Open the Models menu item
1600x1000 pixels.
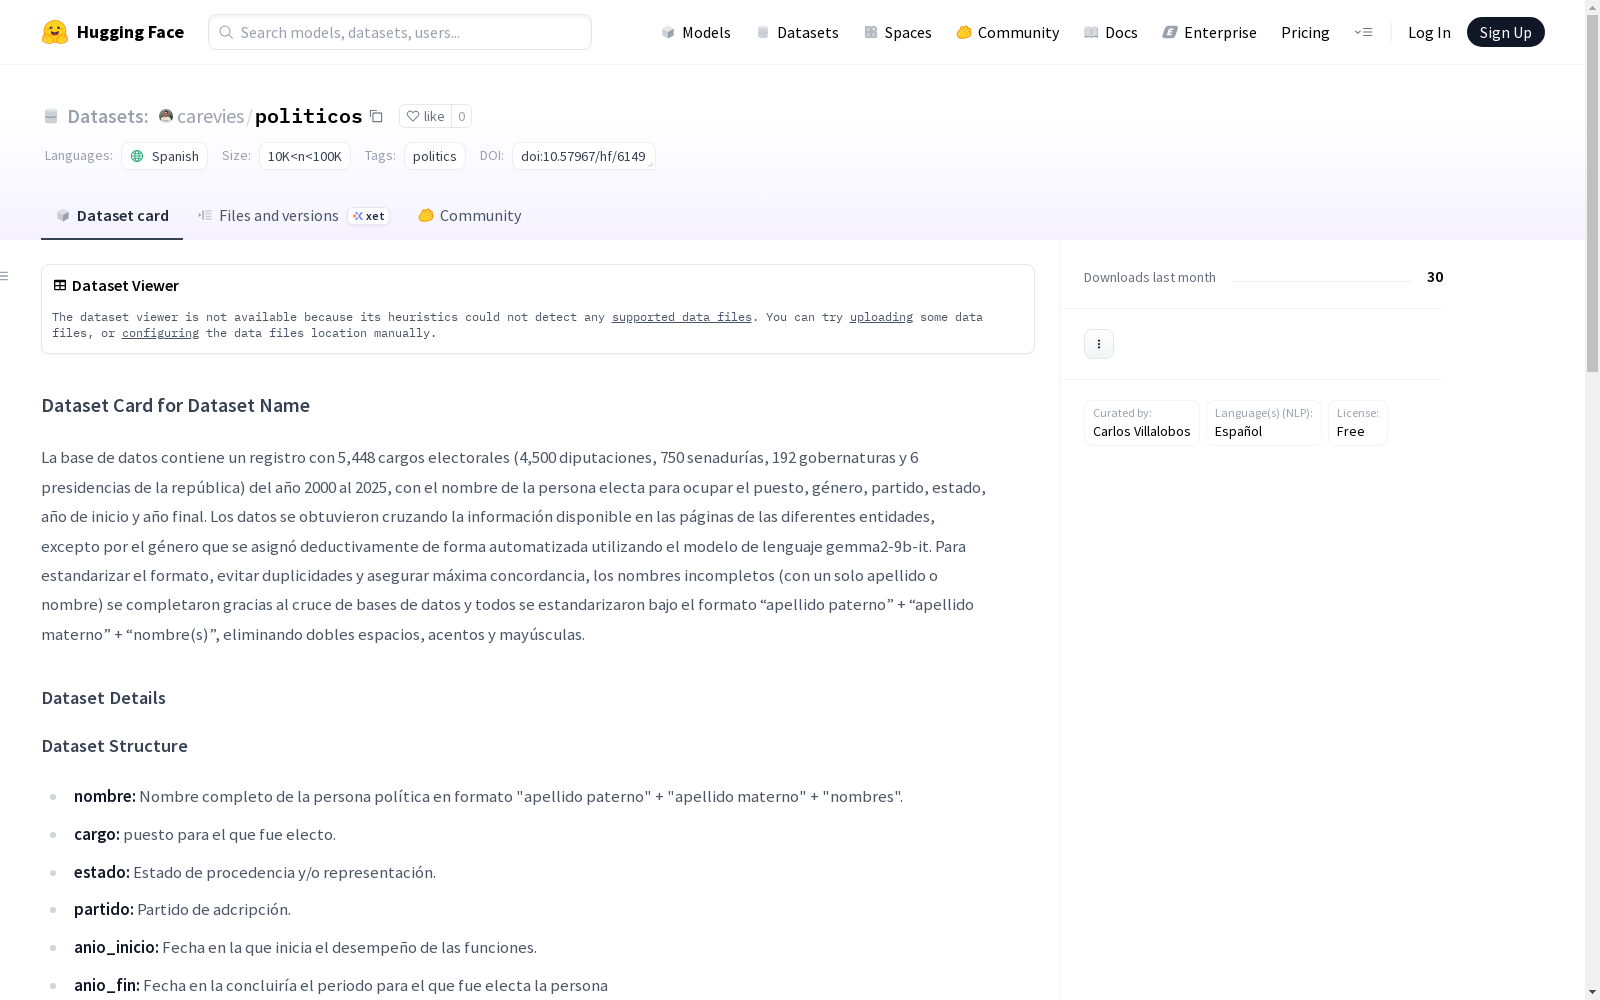[696, 32]
